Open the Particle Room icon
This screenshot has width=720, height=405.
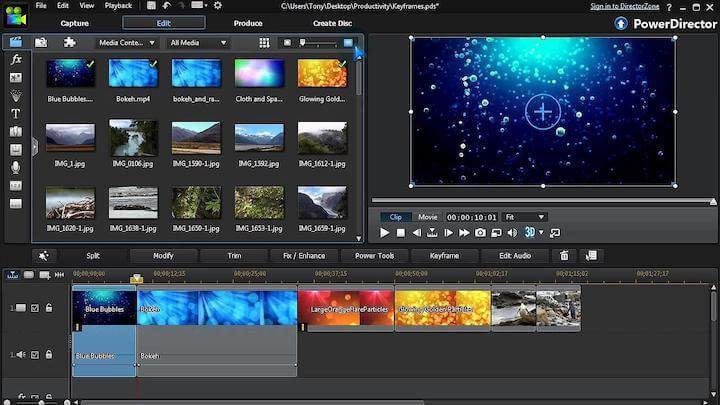coord(16,96)
